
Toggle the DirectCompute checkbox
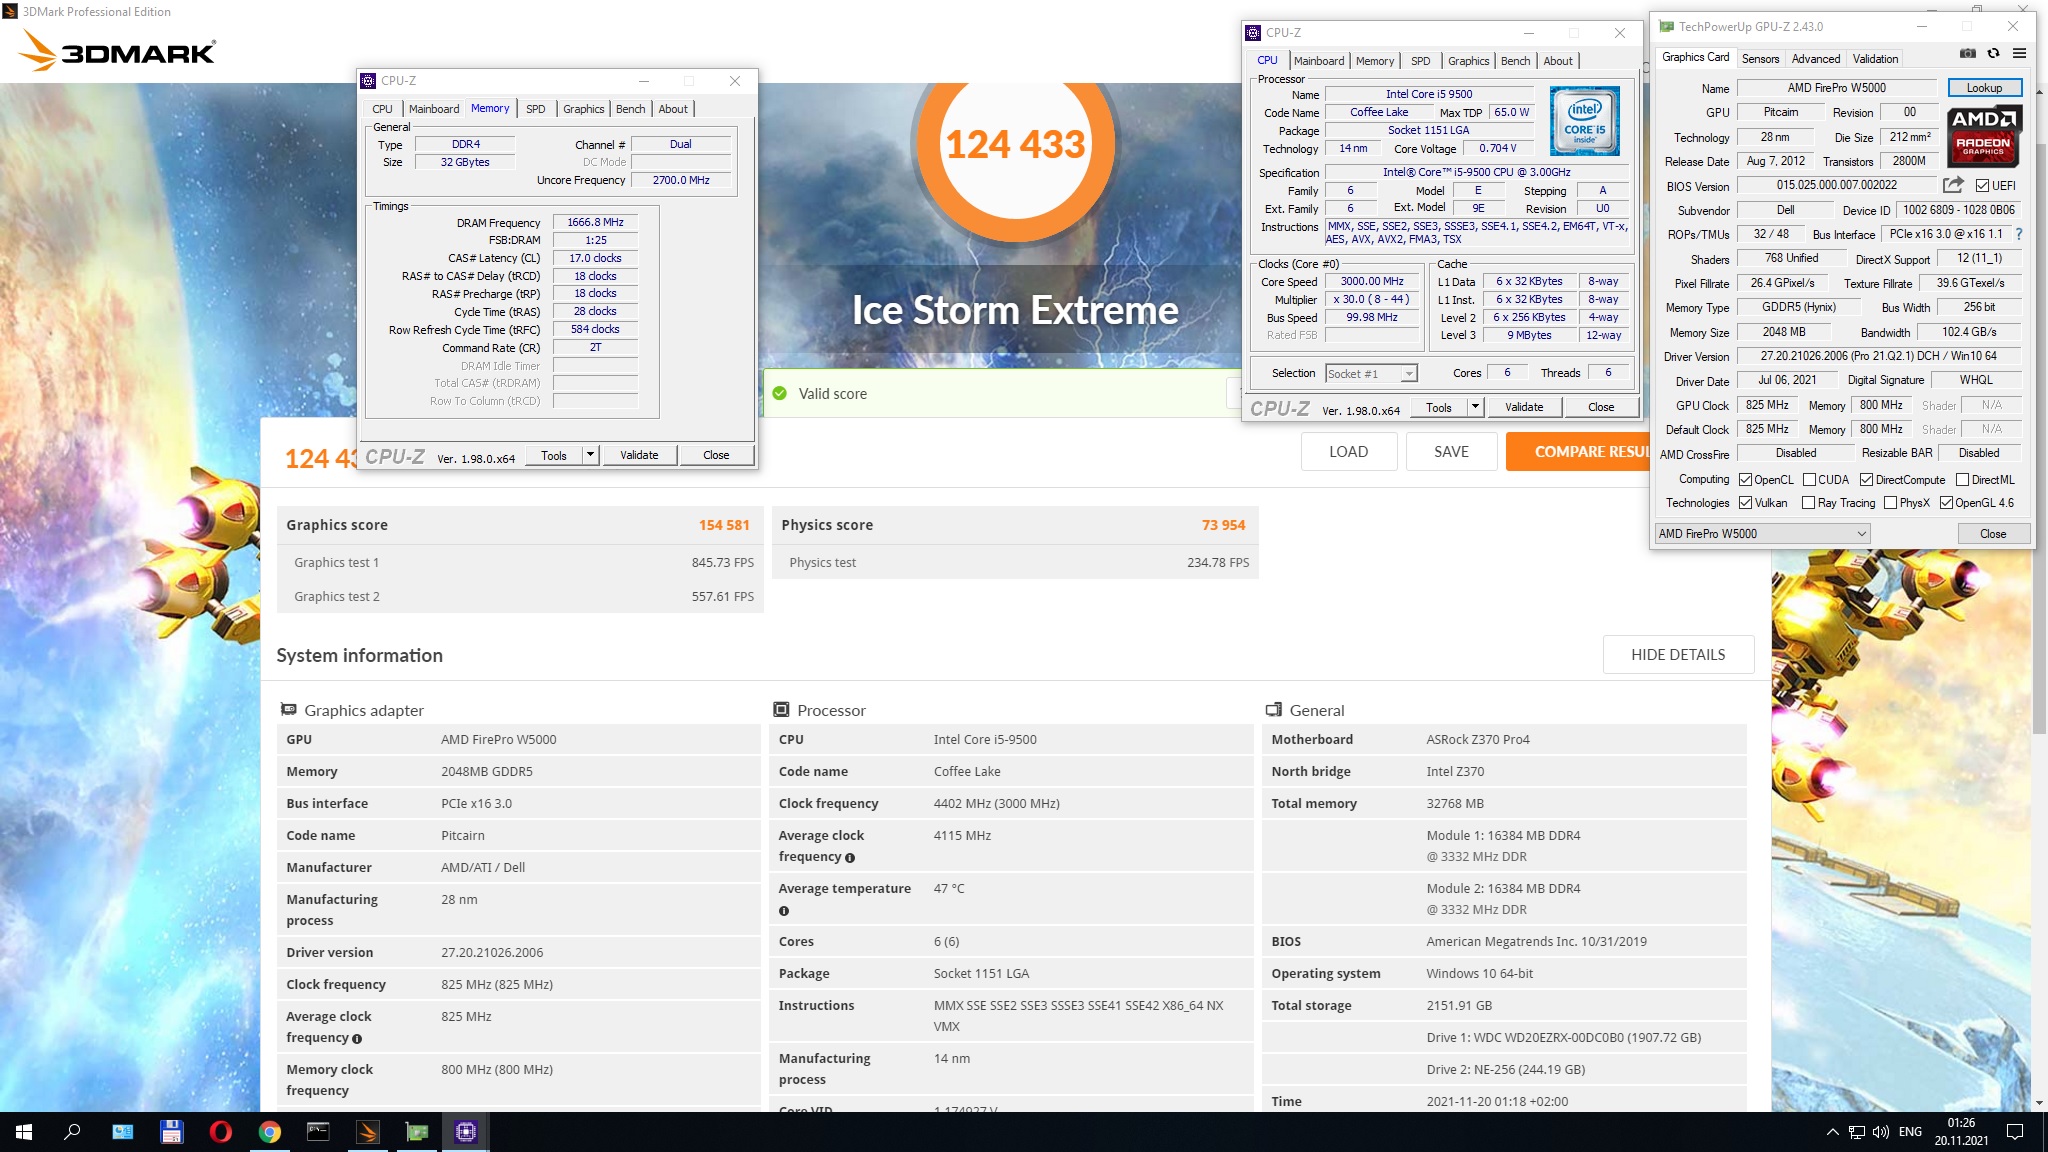(x=1866, y=480)
